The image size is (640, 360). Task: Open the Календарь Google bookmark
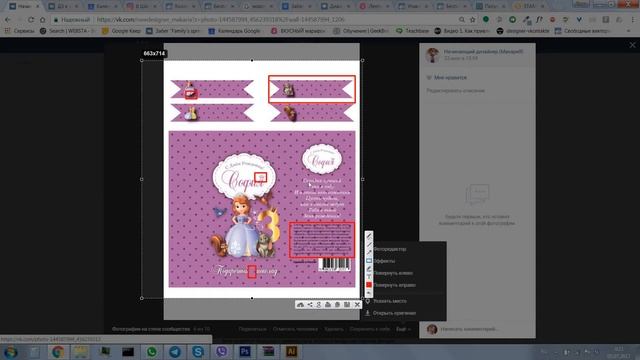234,31
